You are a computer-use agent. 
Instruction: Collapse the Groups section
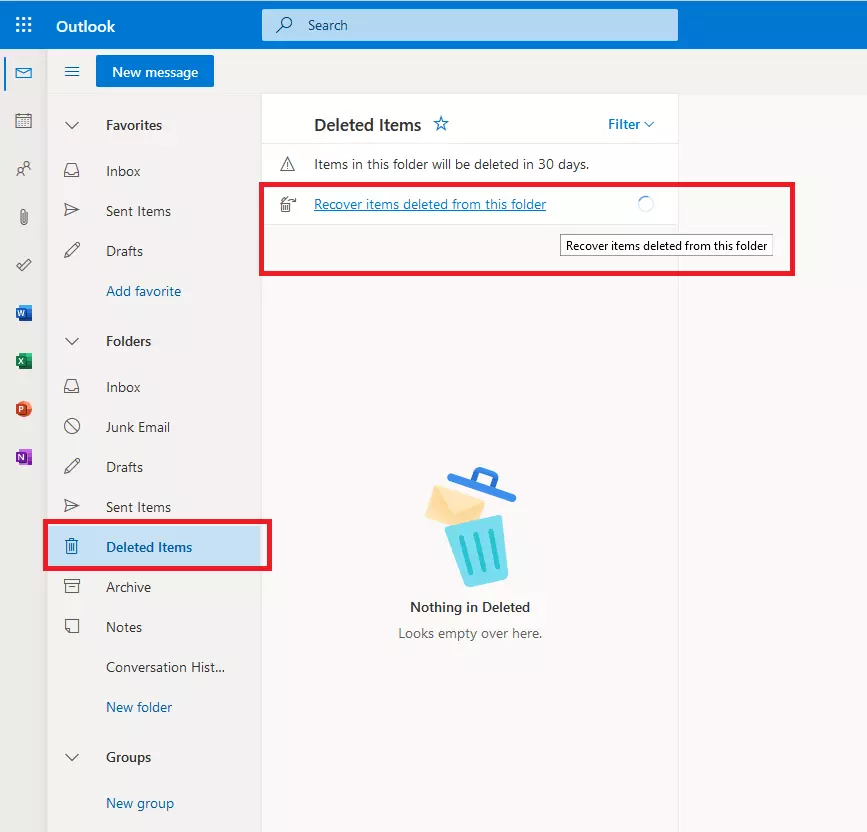(x=72, y=757)
